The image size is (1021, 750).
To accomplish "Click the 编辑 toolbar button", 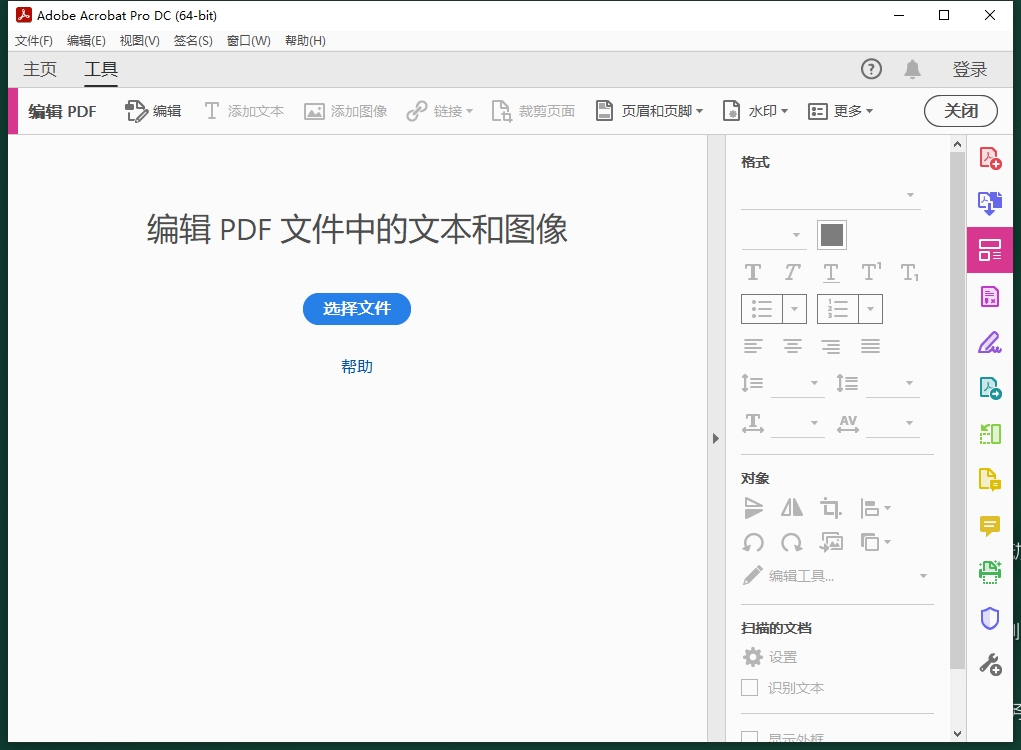I will pos(153,111).
